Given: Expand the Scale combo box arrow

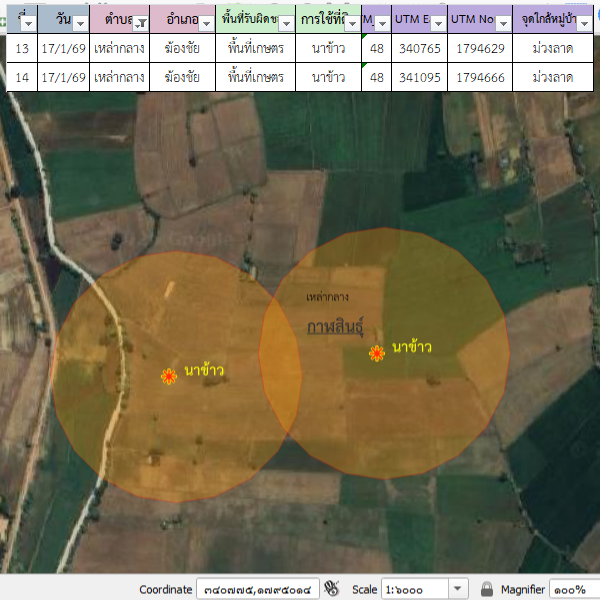Looking at the screenshot, I should pos(458,589).
